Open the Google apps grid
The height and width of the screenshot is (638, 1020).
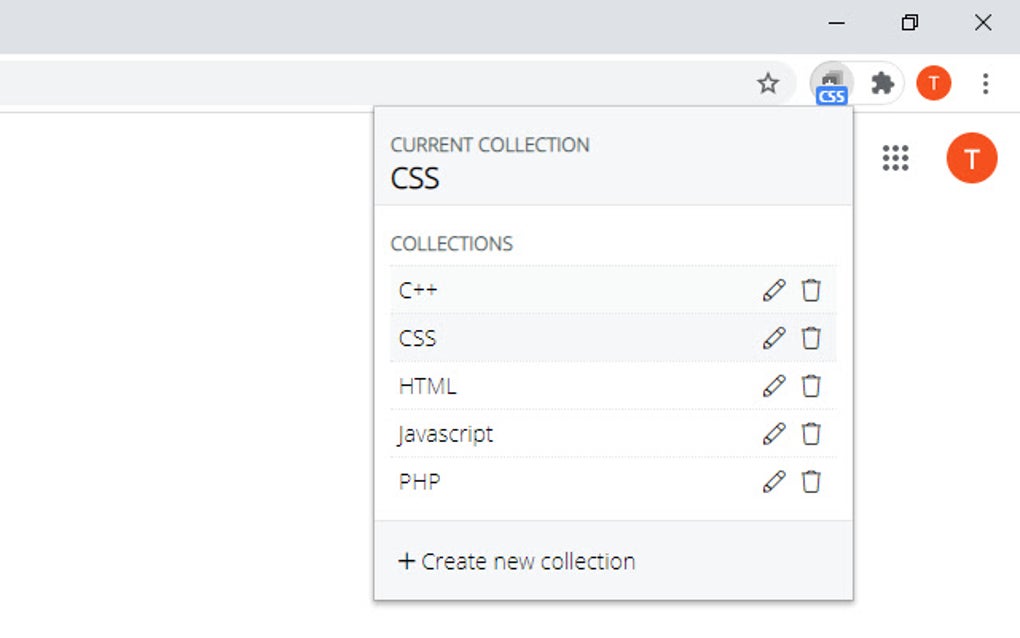(x=896, y=158)
